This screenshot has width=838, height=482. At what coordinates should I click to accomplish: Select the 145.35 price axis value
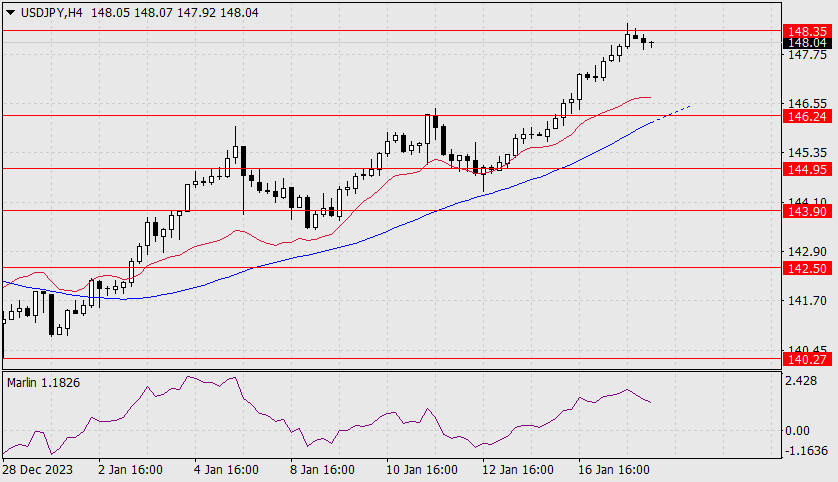point(807,153)
